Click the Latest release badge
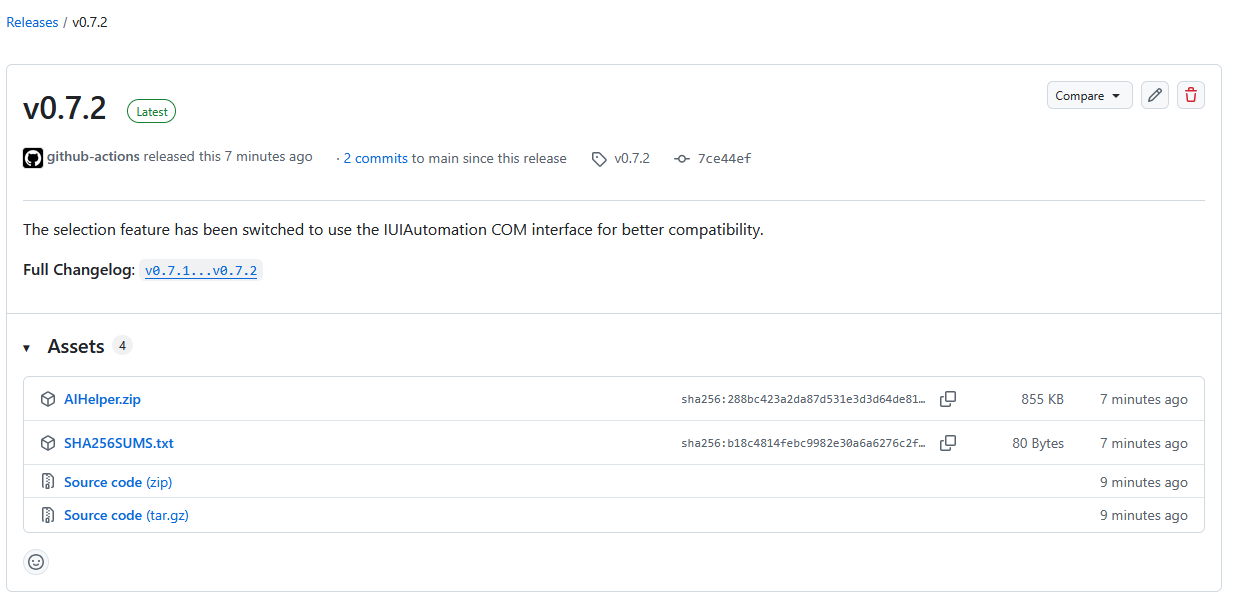Viewport: 1234px width, 600px height. [151, 112]
